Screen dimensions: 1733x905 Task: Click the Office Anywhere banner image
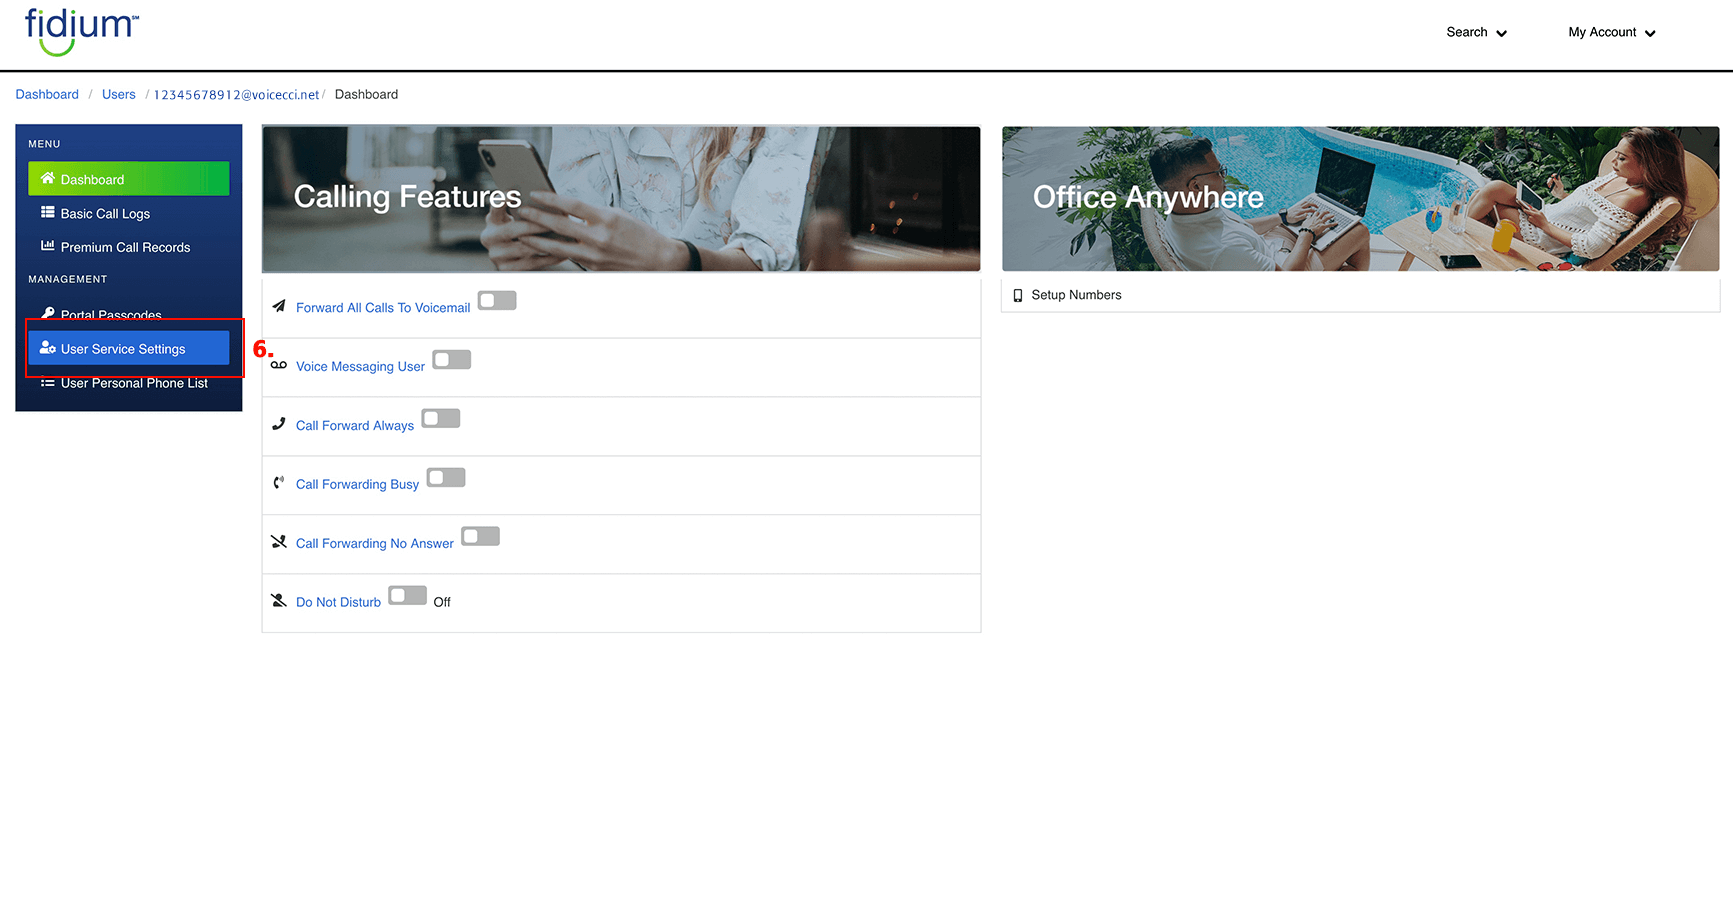click(1360, 198)
